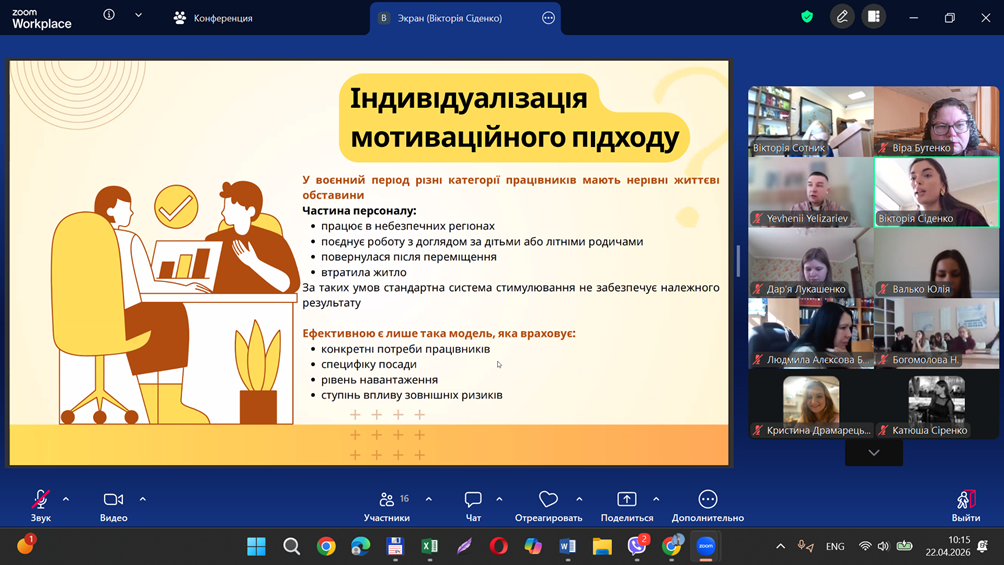Open reactions with Отреагировать heart icon
Screen dimensions: 1004x565
click(549, 505)
